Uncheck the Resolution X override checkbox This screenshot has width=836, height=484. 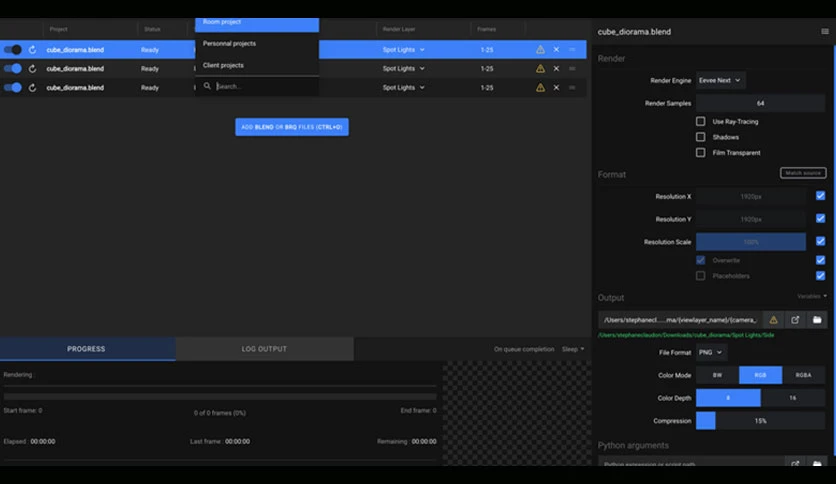click(x=821, y=196)
